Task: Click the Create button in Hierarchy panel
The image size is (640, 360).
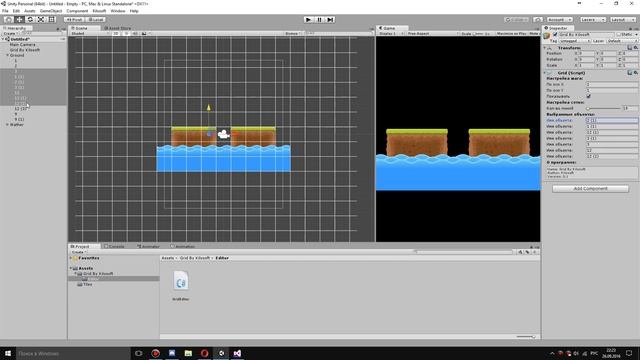Action: tap(10, 33)
